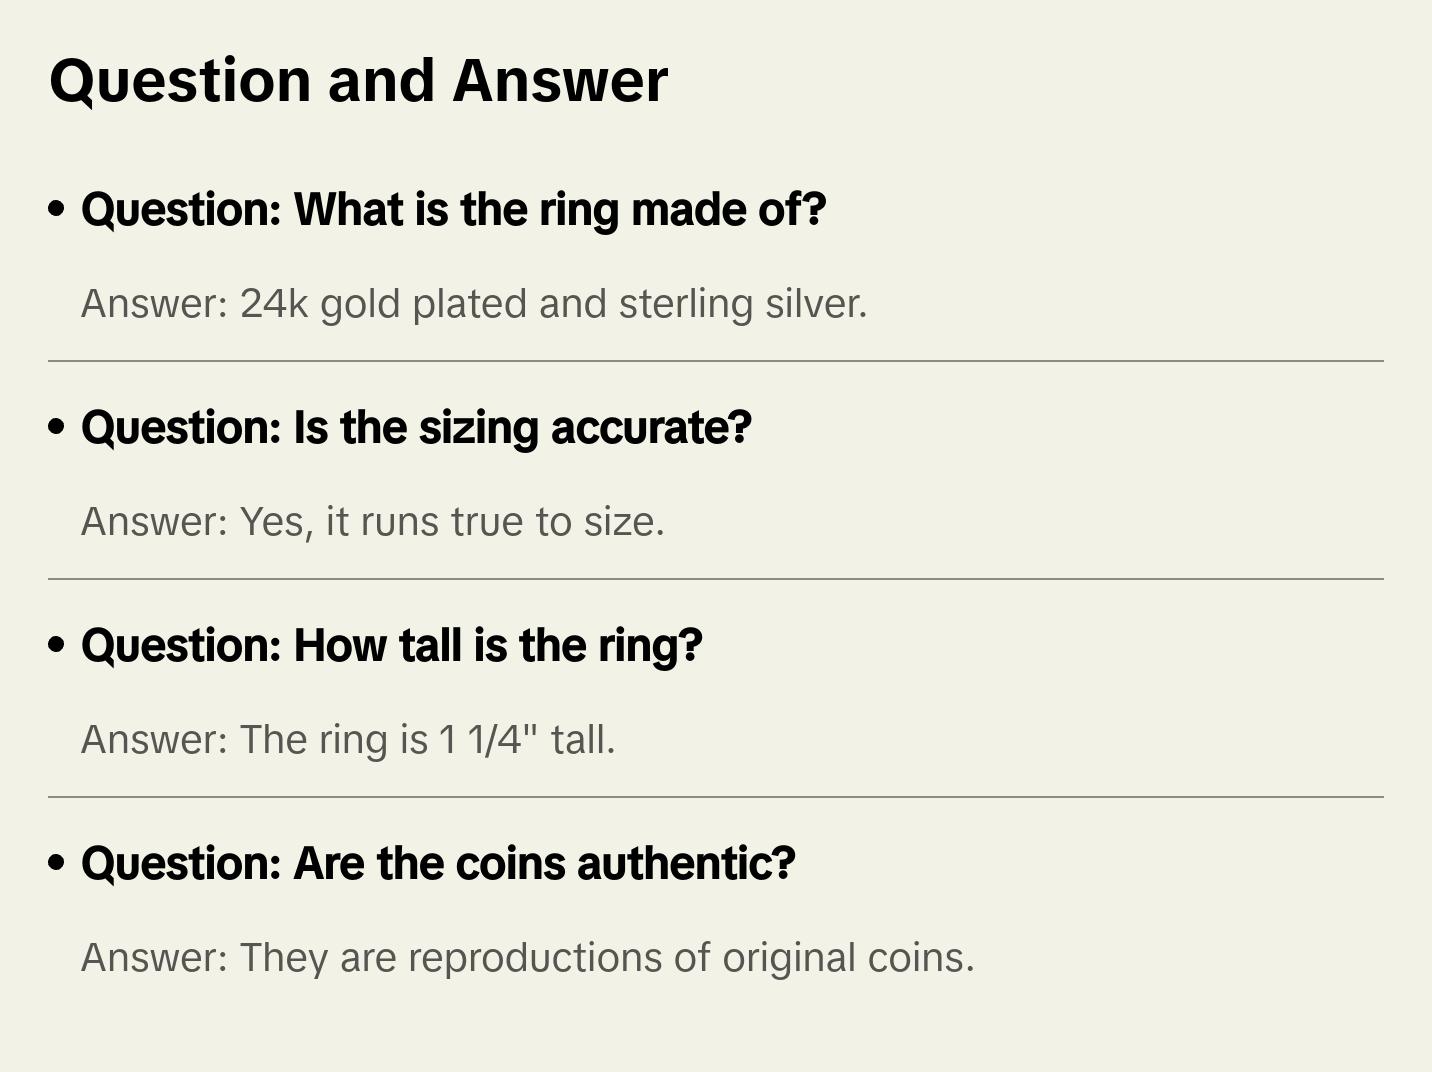The image size is (1432, 1072).
Task: Click the '24k' text in first answer
Action: (274, 304)
